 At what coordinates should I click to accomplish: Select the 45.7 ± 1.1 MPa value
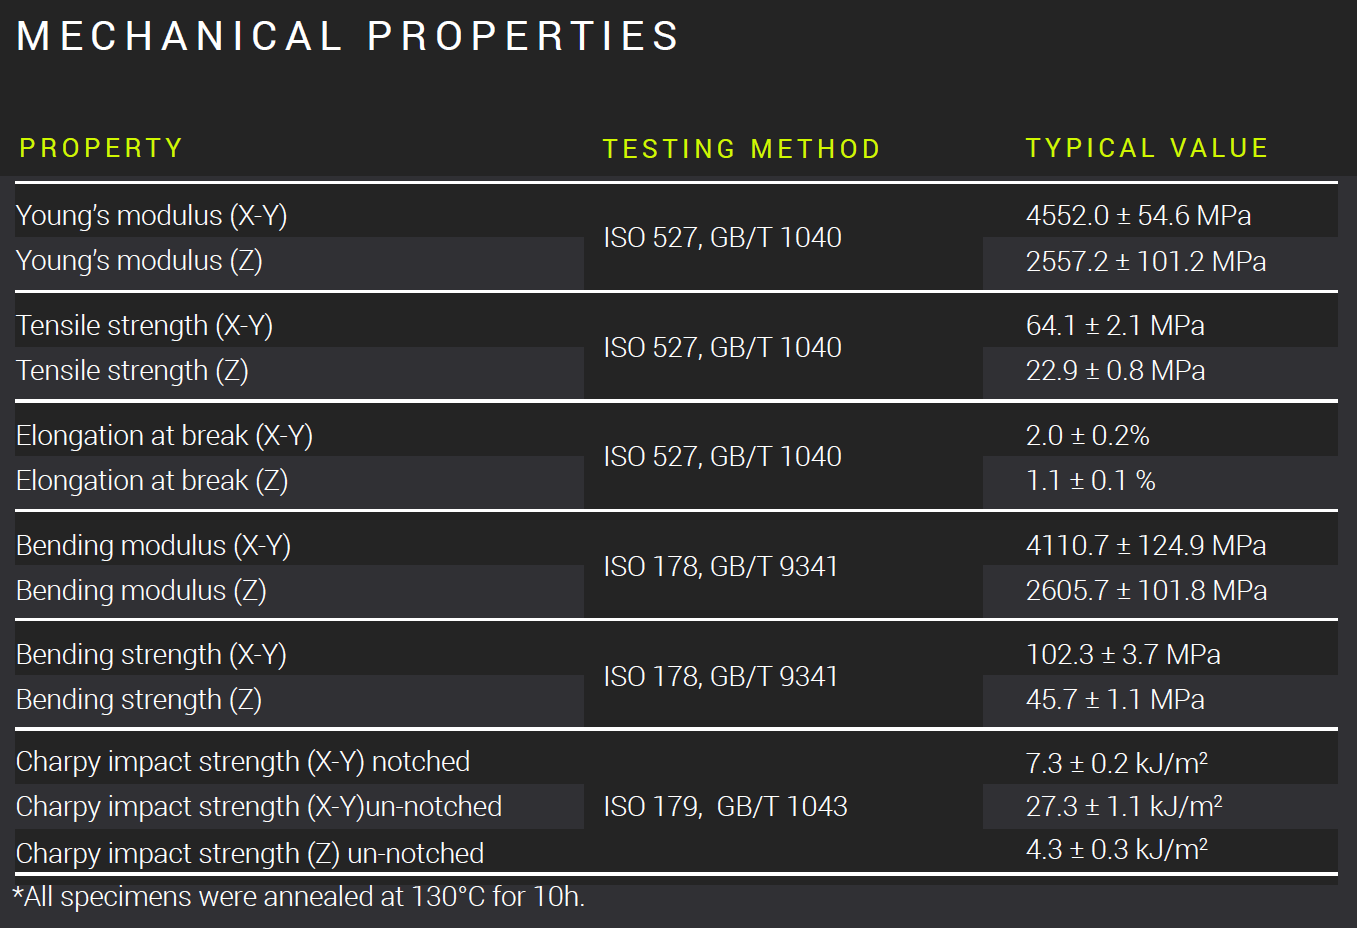click(x=1115, y=700)
